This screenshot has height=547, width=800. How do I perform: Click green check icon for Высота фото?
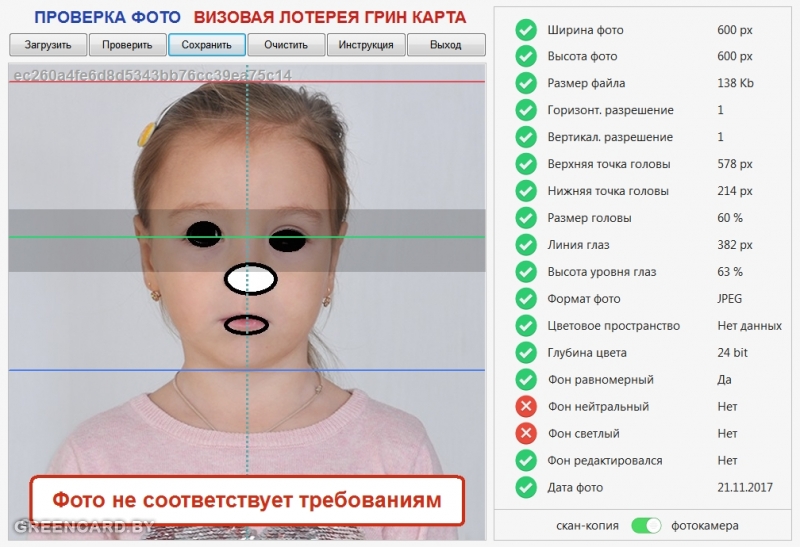[x=526, y=56]
